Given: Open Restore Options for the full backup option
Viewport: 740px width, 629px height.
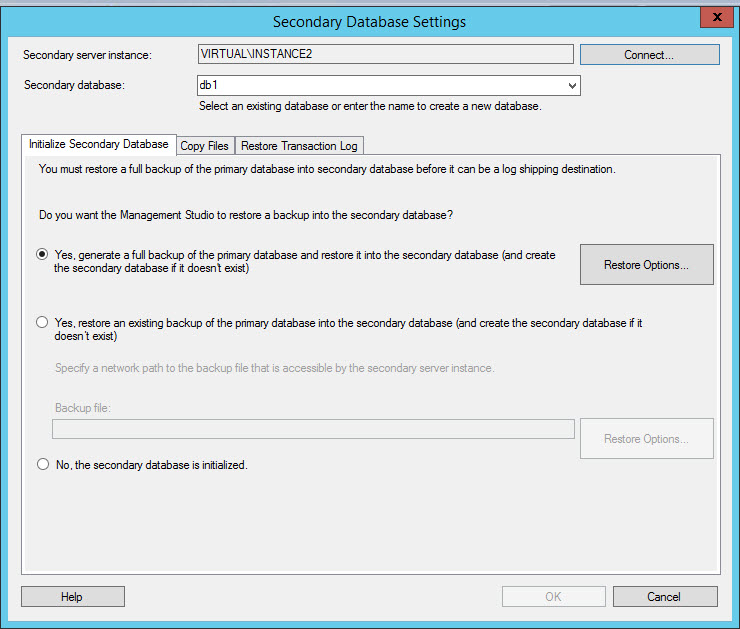Looking at the screenshot, I should [646, 265].
